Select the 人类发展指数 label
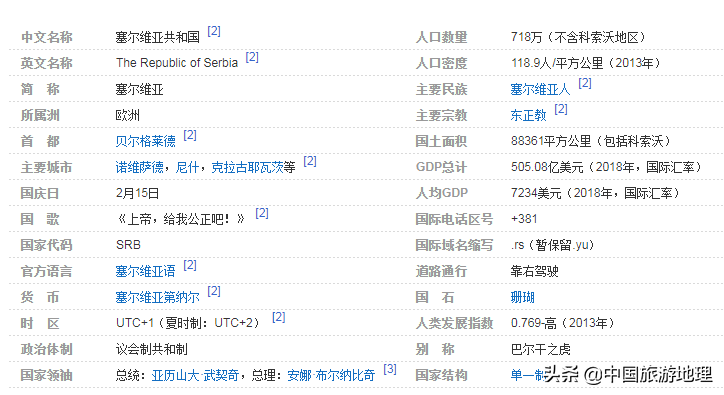The image size is (724, 395). point(454,323)
